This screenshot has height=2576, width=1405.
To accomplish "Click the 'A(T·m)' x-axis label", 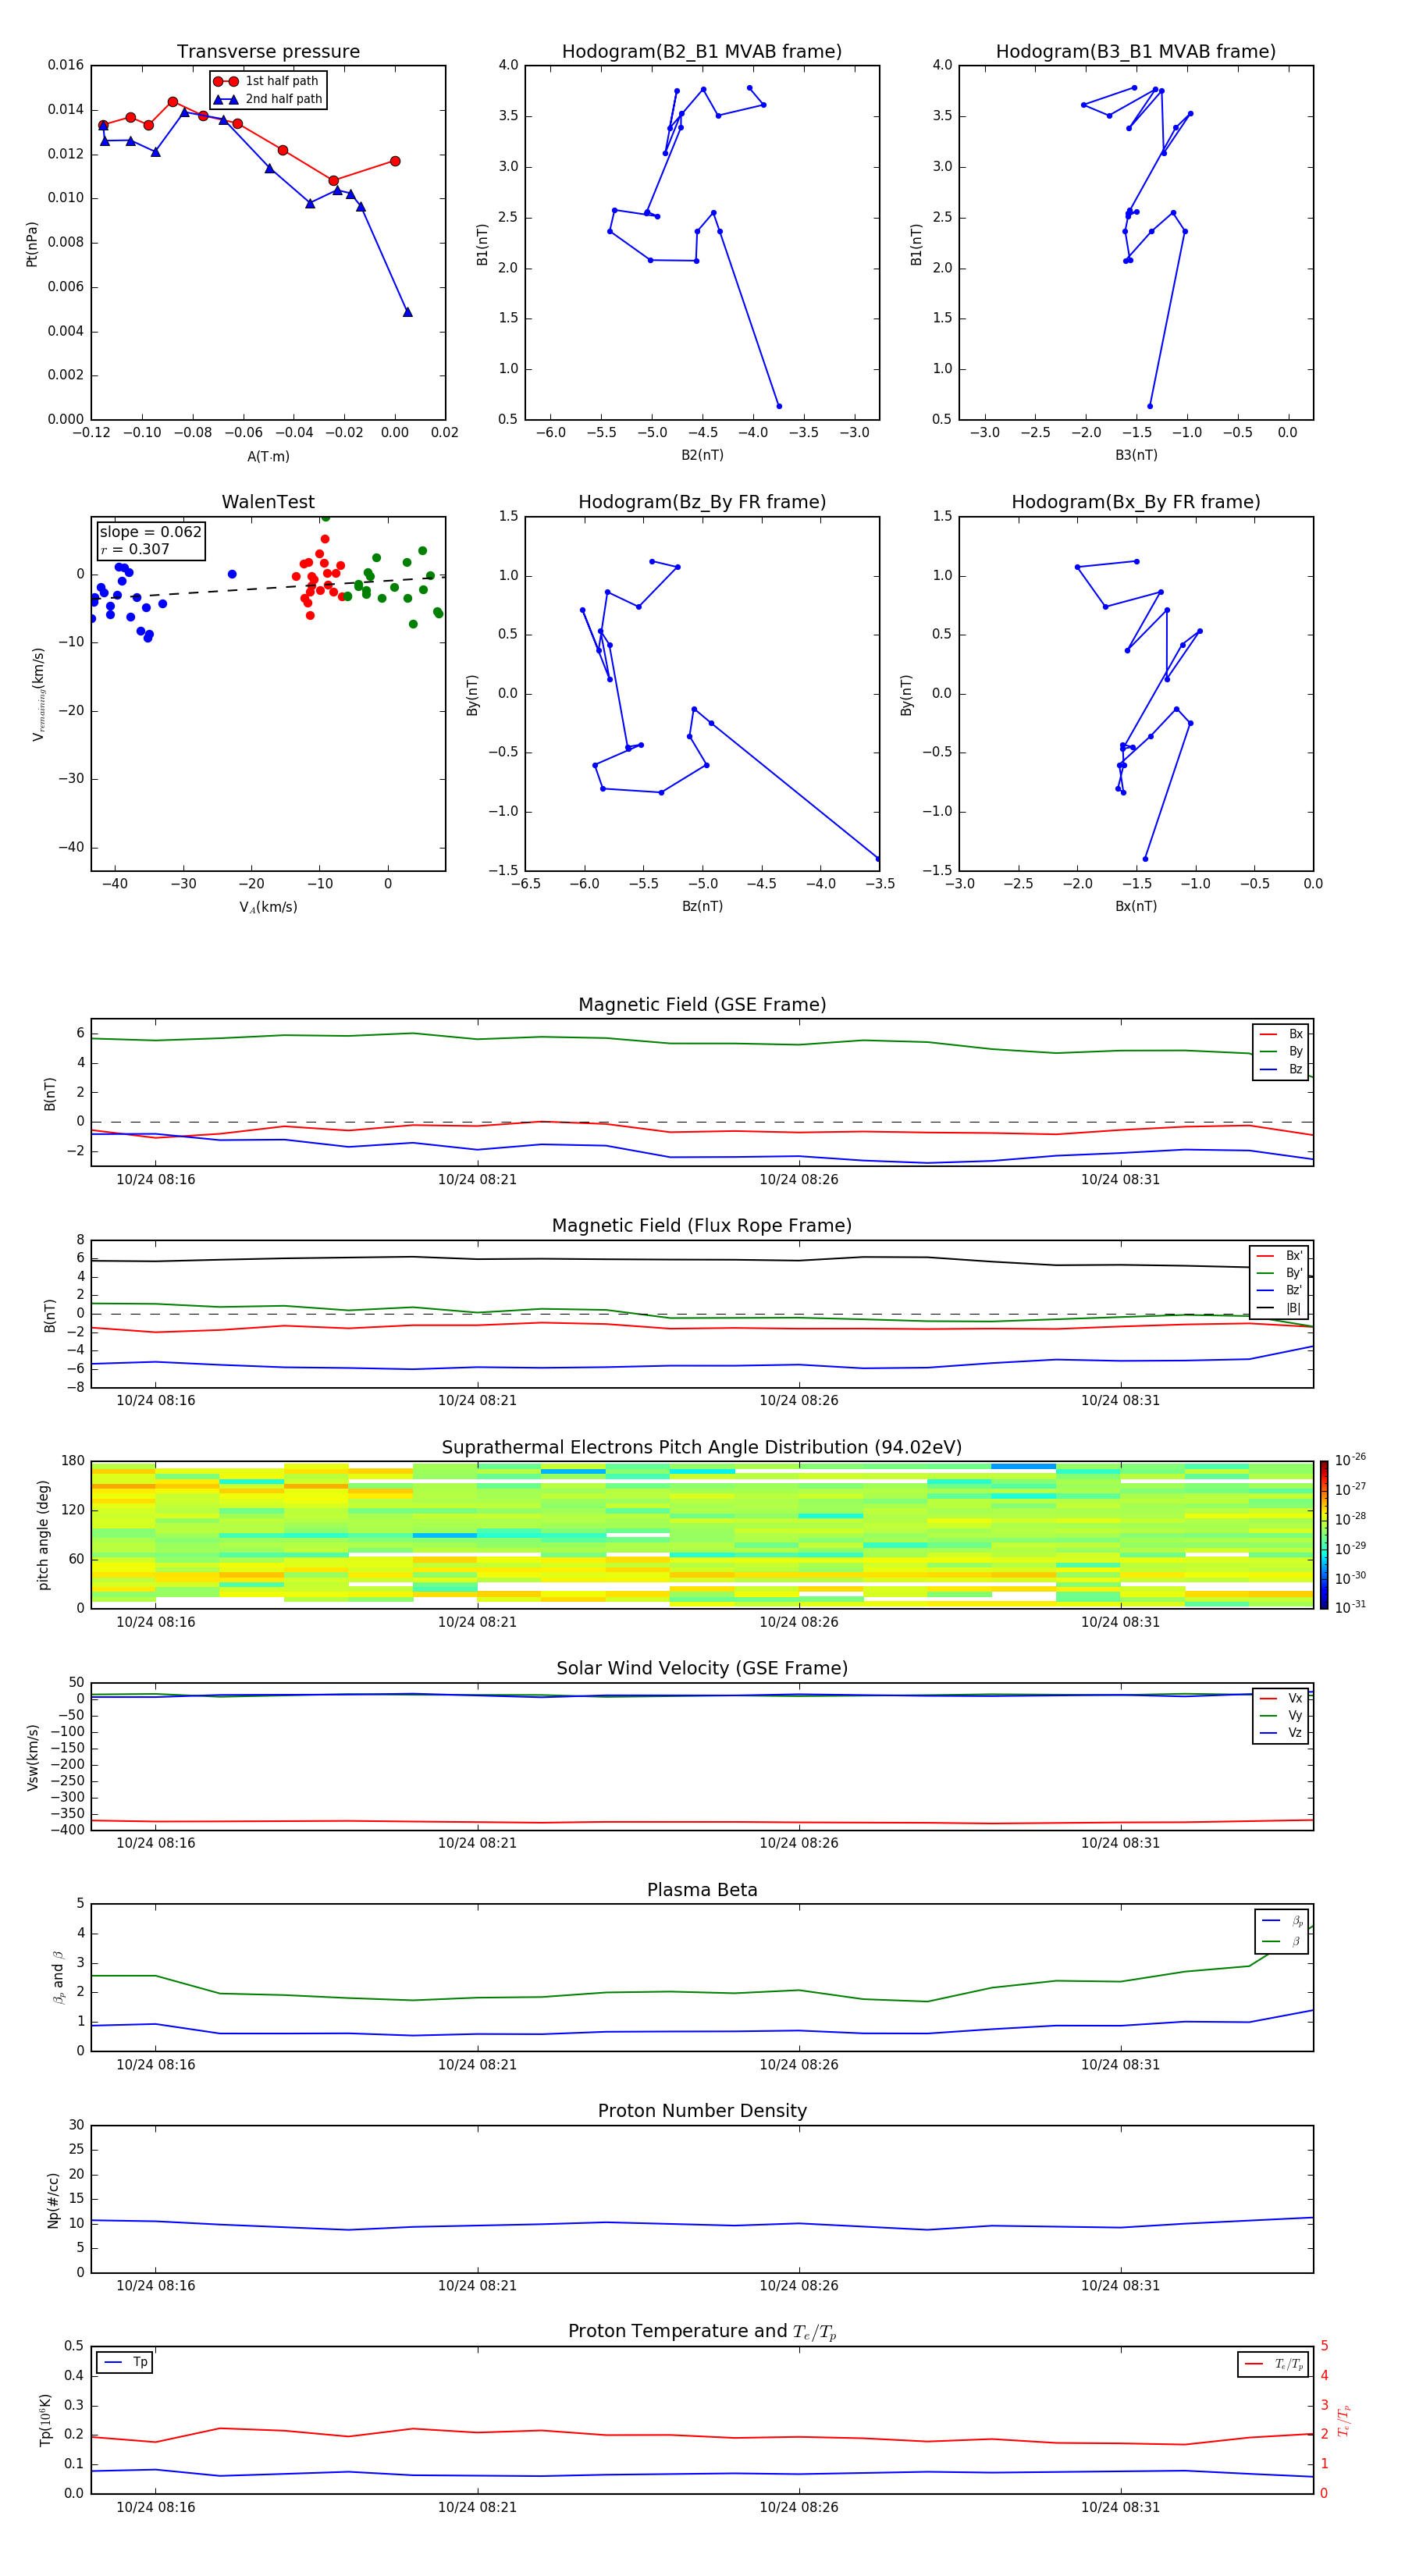I will point(268,456).
